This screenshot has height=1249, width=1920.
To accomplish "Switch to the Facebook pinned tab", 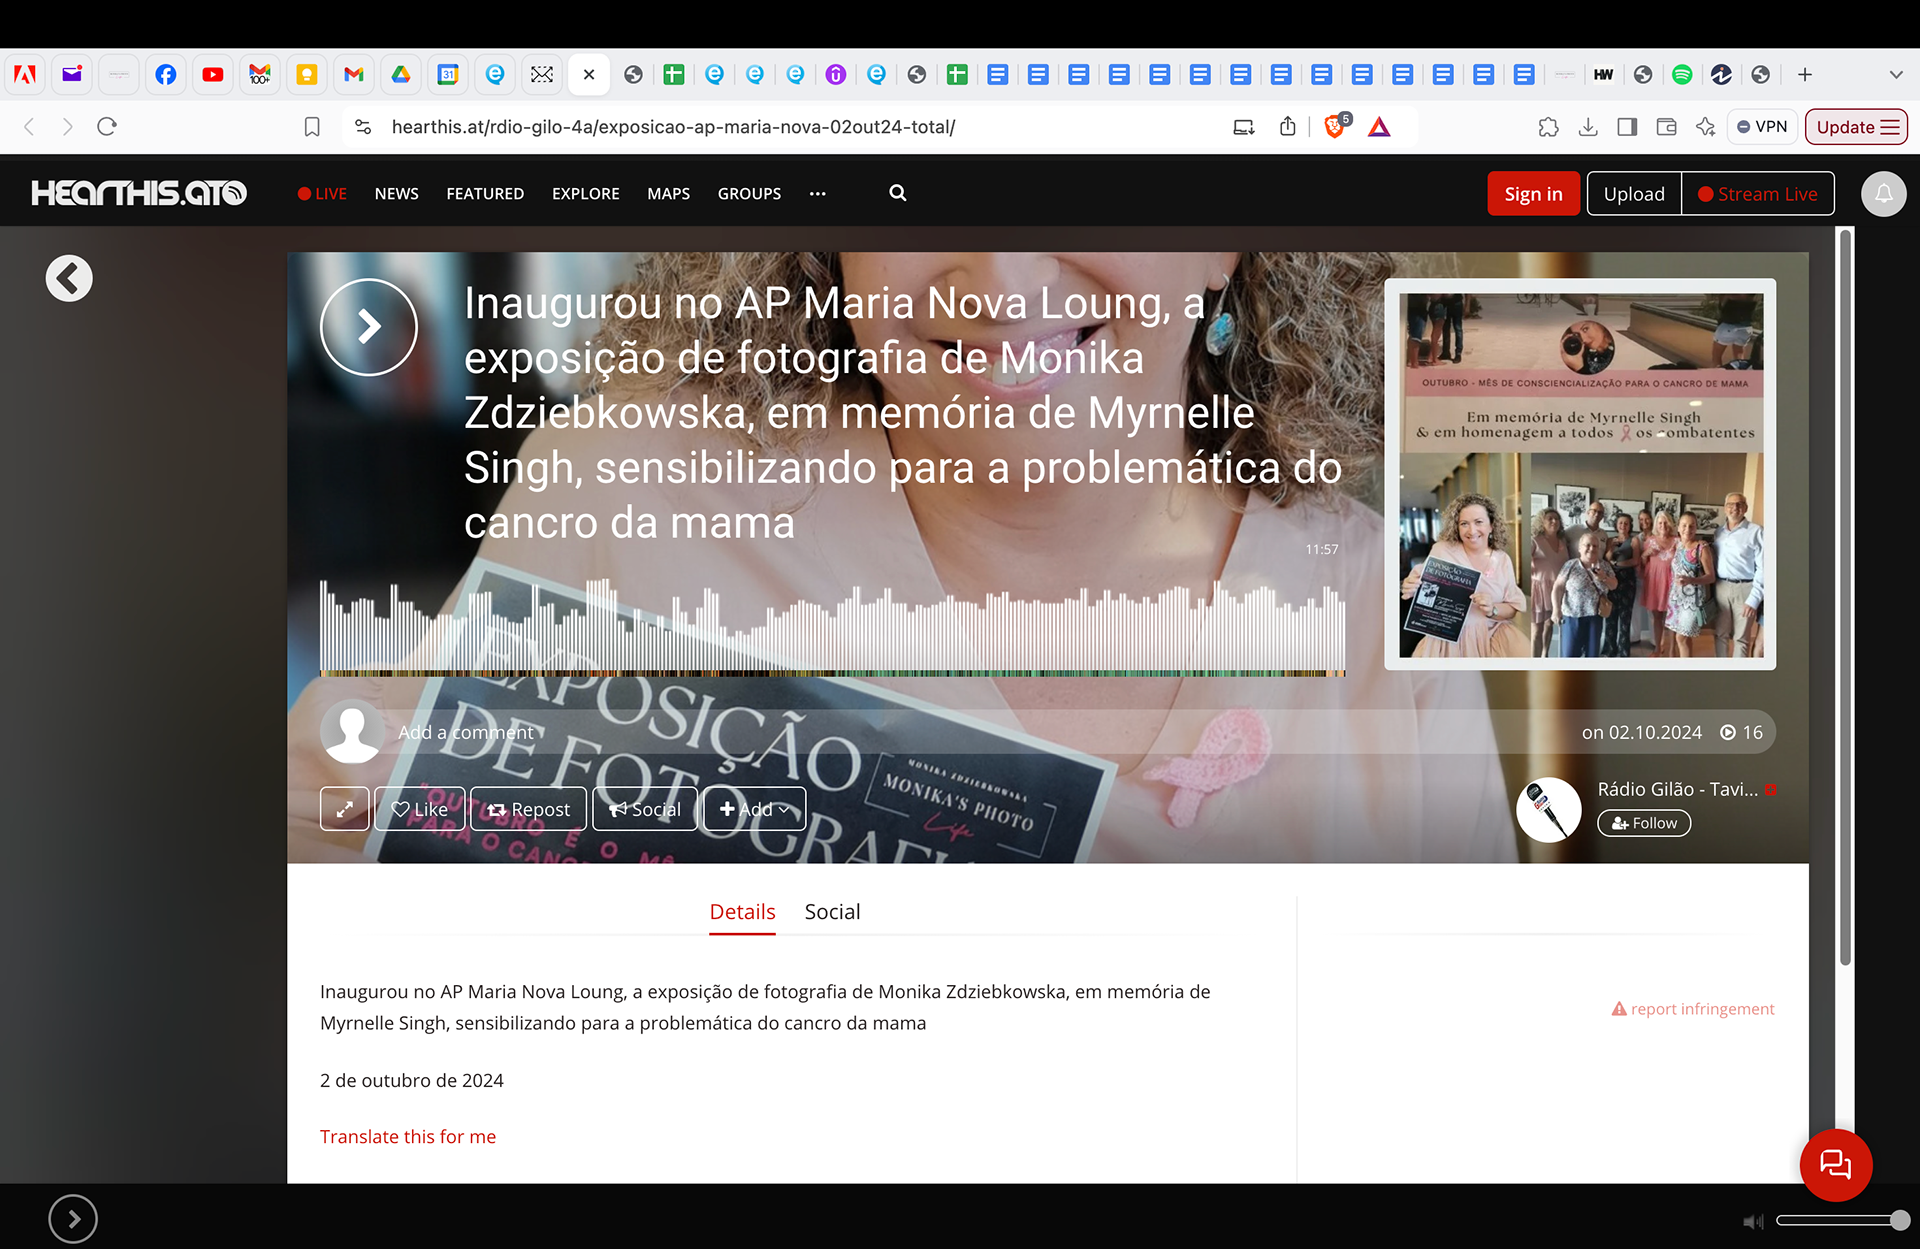I will point(166,75).
